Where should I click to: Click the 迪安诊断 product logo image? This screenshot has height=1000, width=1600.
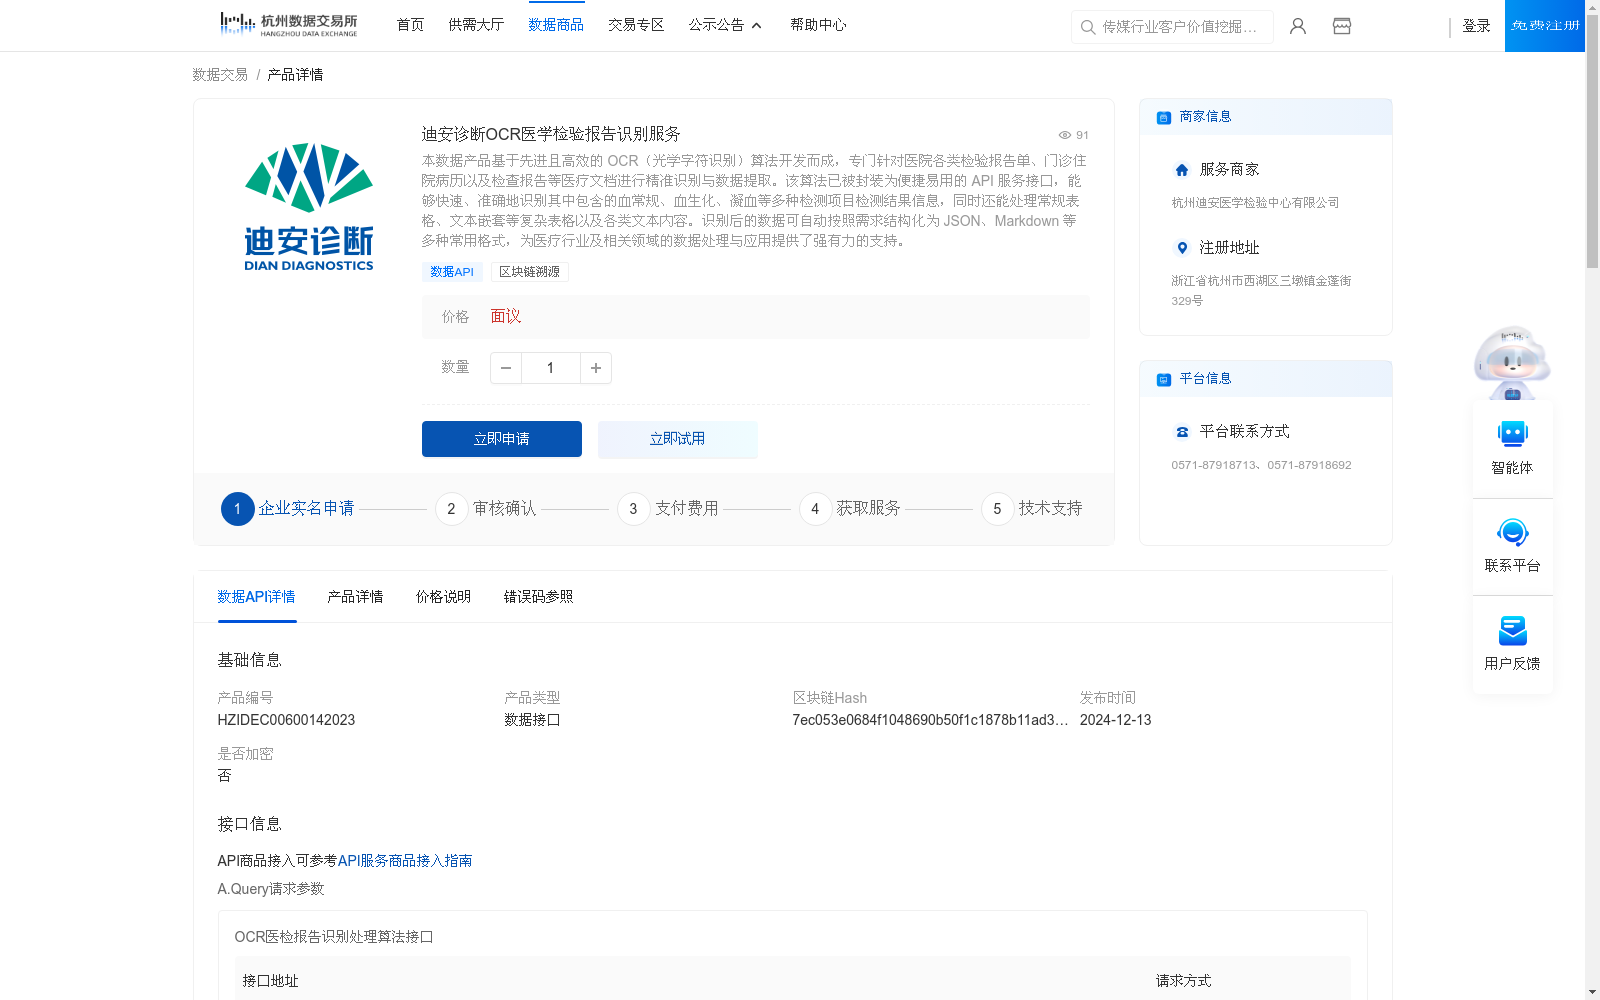pos(309,207)
